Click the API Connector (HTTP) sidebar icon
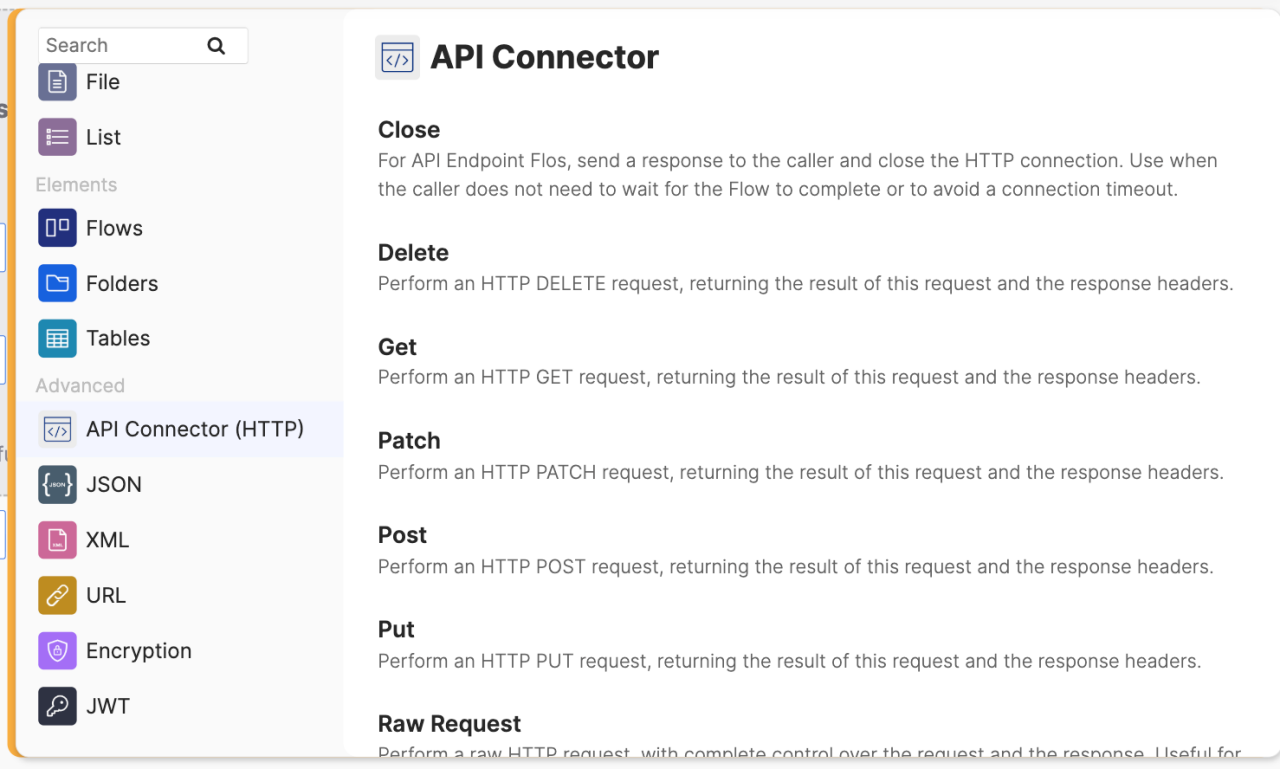 [57, 428]
